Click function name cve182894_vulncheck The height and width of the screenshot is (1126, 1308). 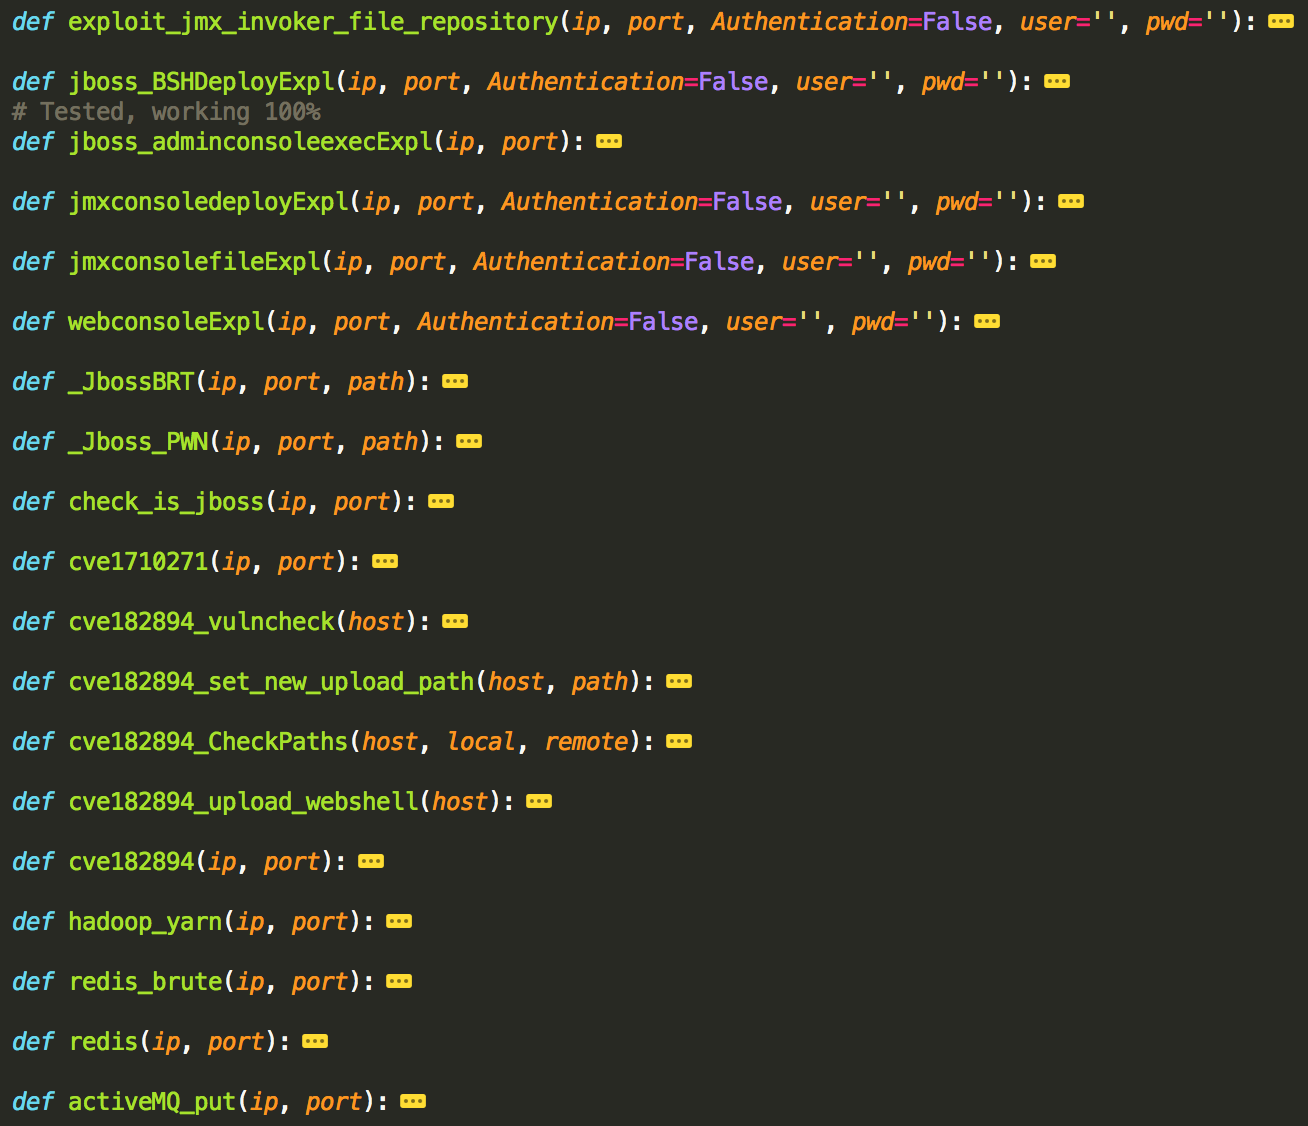pos(201,622)
